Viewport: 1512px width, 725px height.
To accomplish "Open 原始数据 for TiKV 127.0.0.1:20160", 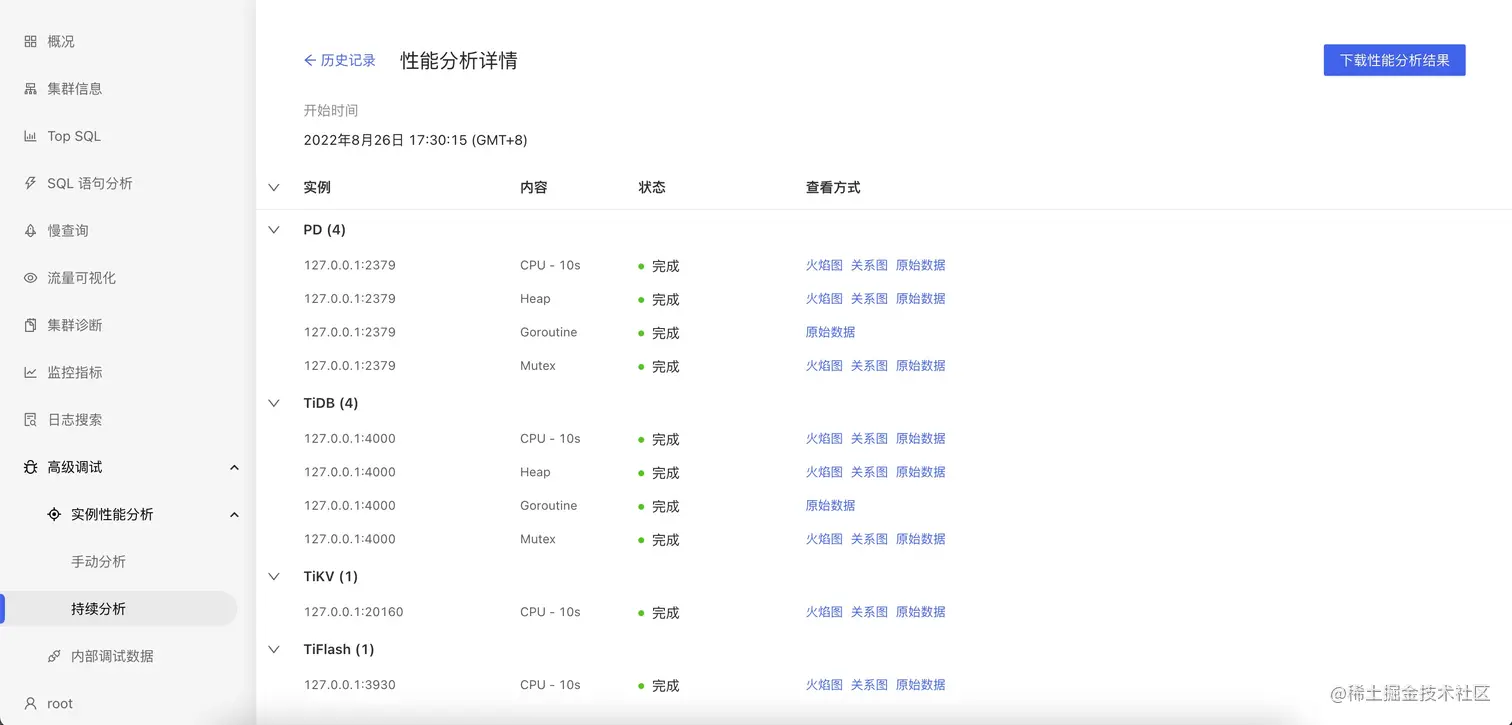I will click(920, 612).
